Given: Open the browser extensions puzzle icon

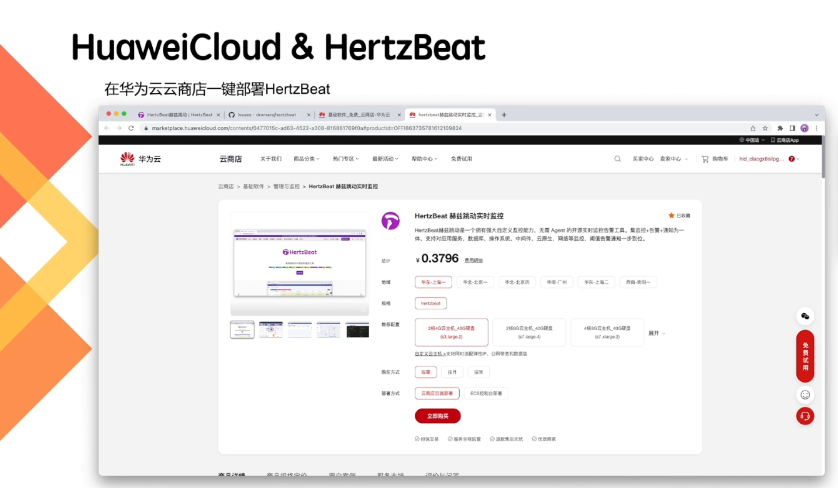Looking at the screenshot, I should tap(780, 128).
